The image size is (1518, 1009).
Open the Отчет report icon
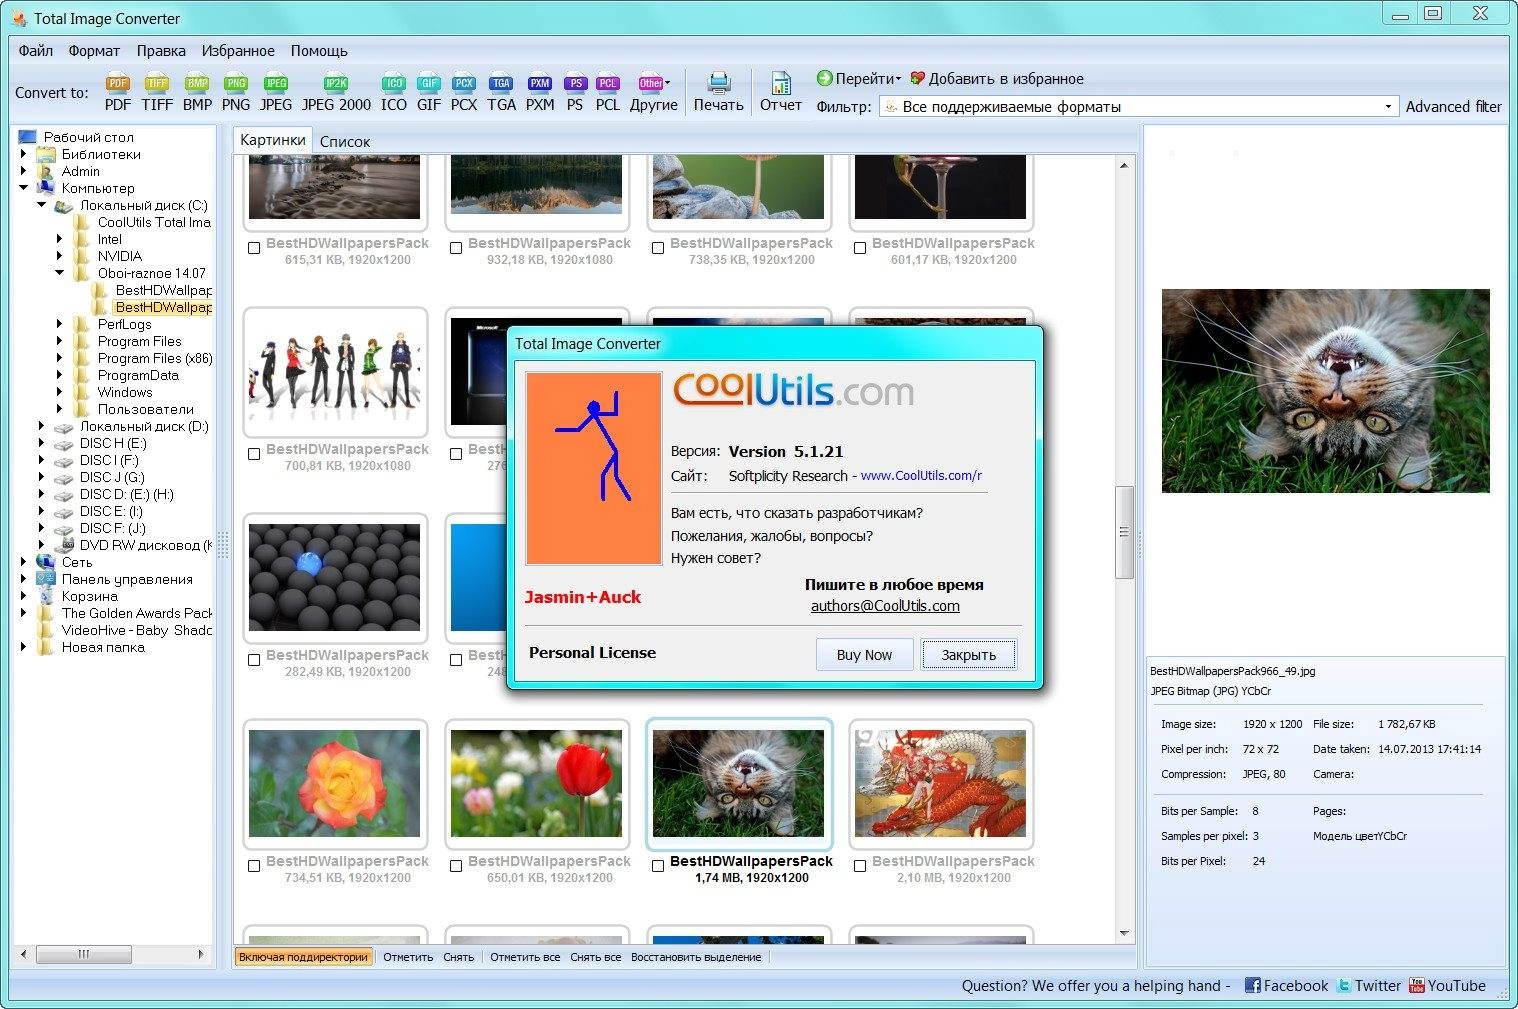[x=781, y=83]
